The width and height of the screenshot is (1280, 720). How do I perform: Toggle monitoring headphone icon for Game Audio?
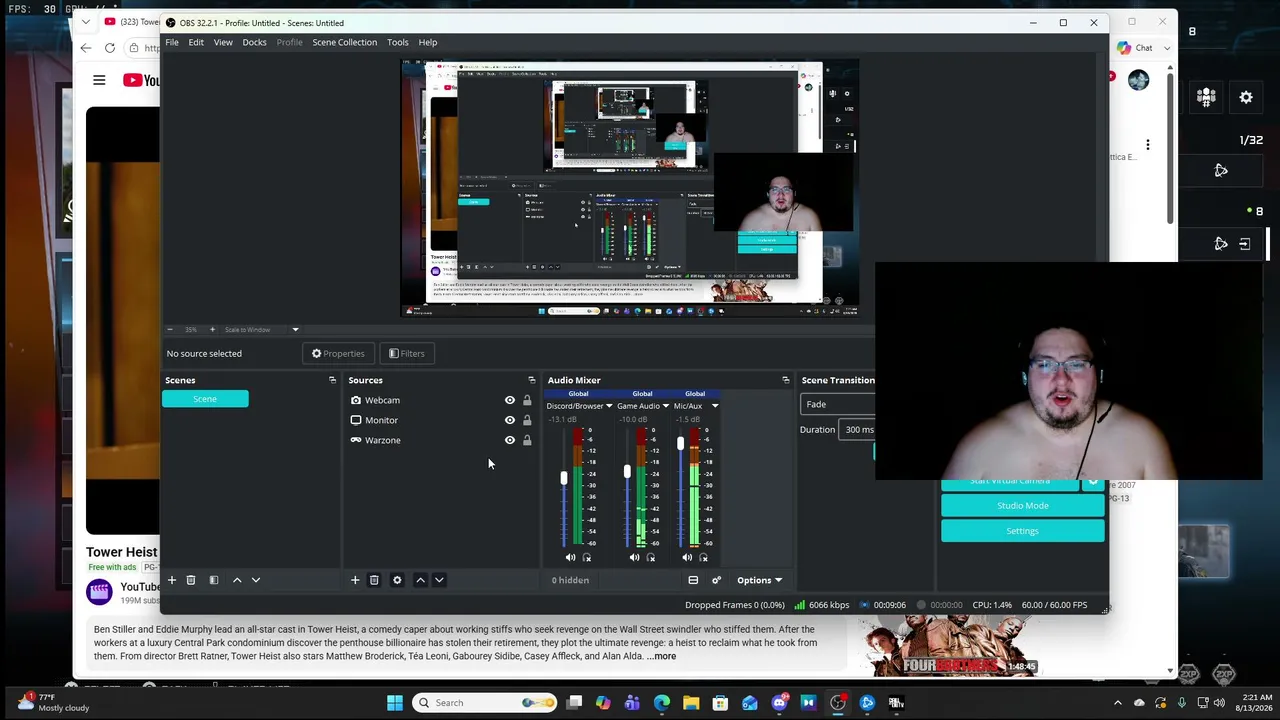coord(651,558)
